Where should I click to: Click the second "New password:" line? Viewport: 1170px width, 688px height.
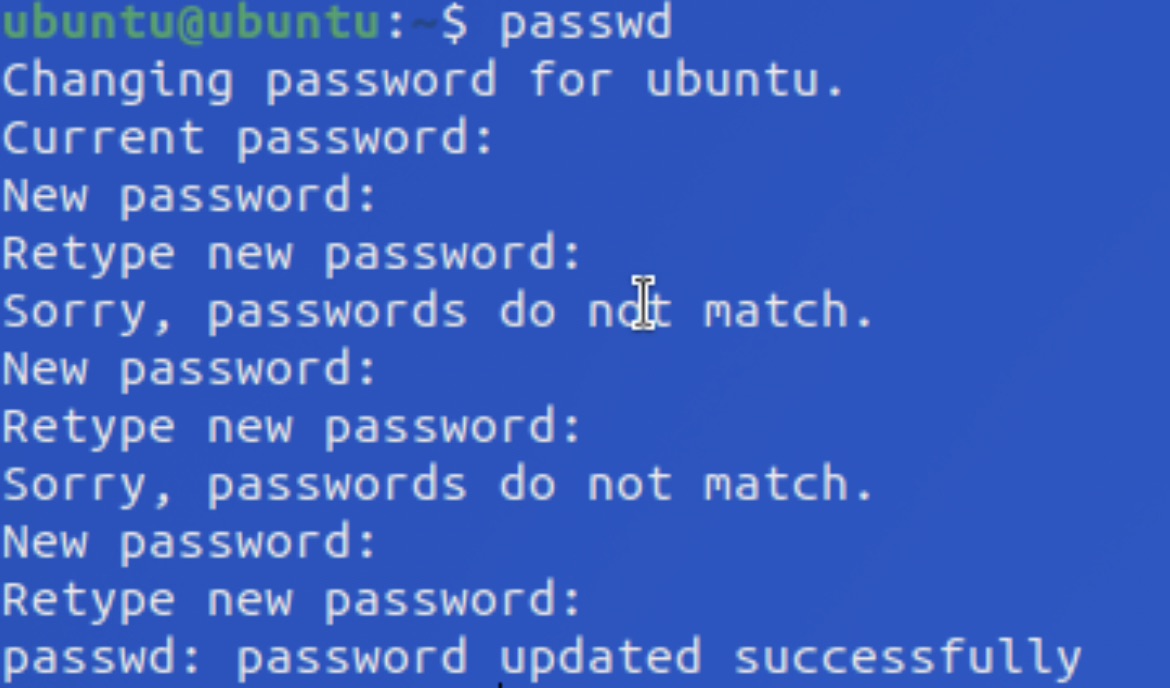[x=190, y=370]
